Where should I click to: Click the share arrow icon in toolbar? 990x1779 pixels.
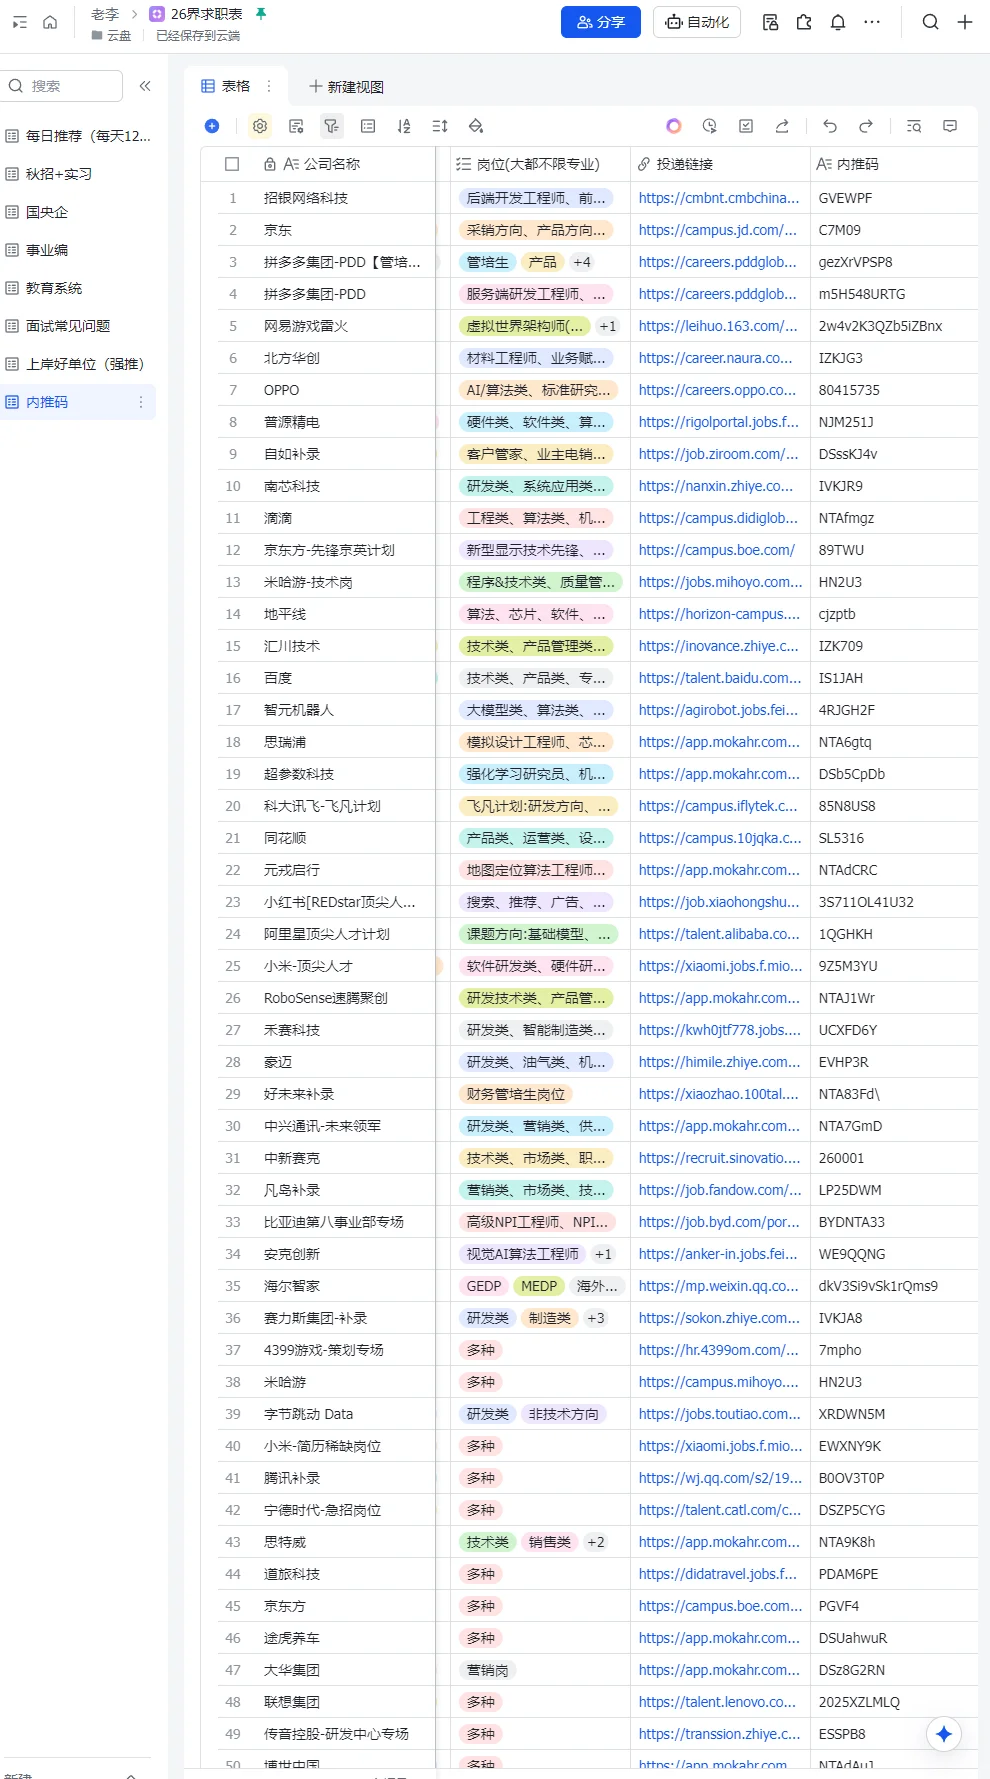point(782,126)
